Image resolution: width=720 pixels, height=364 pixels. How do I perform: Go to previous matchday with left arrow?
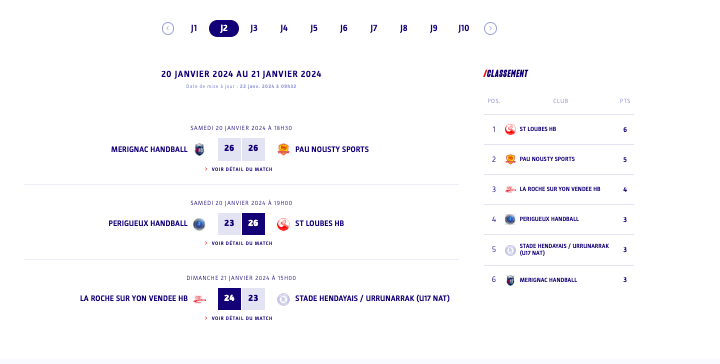168,28
